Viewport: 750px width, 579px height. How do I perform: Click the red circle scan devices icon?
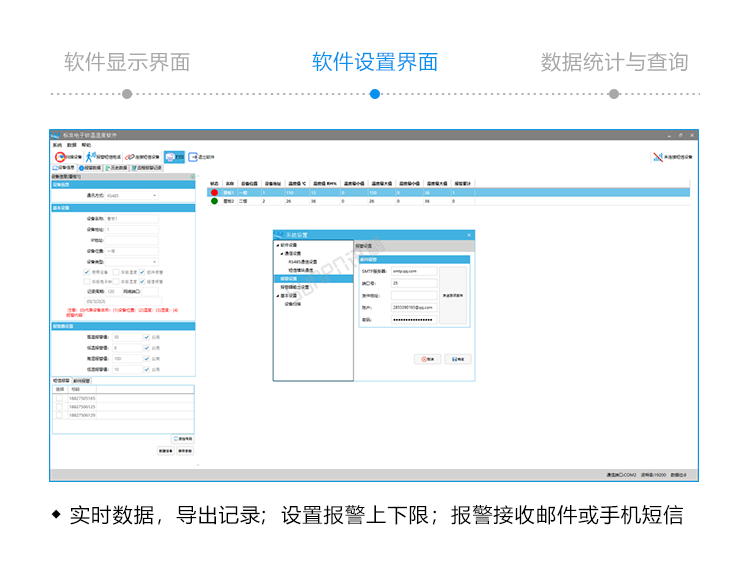click(60, 157)
